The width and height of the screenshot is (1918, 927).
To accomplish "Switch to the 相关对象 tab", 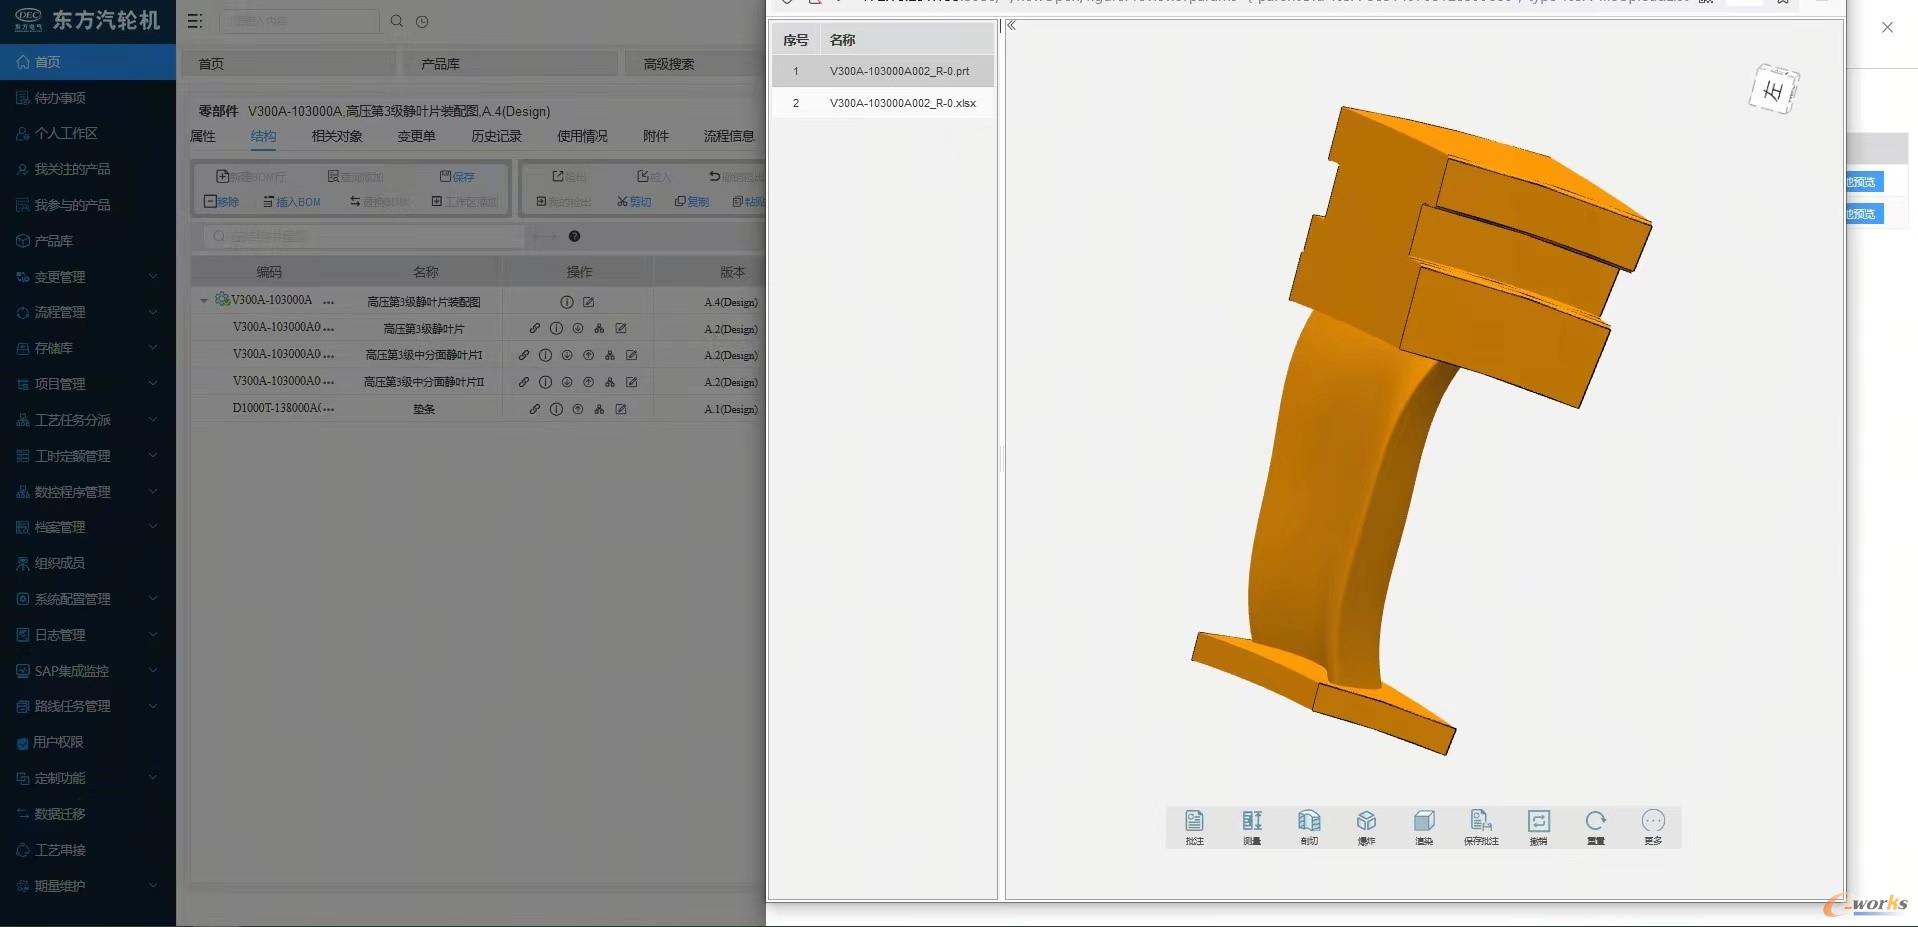I will tap(337, 136).
